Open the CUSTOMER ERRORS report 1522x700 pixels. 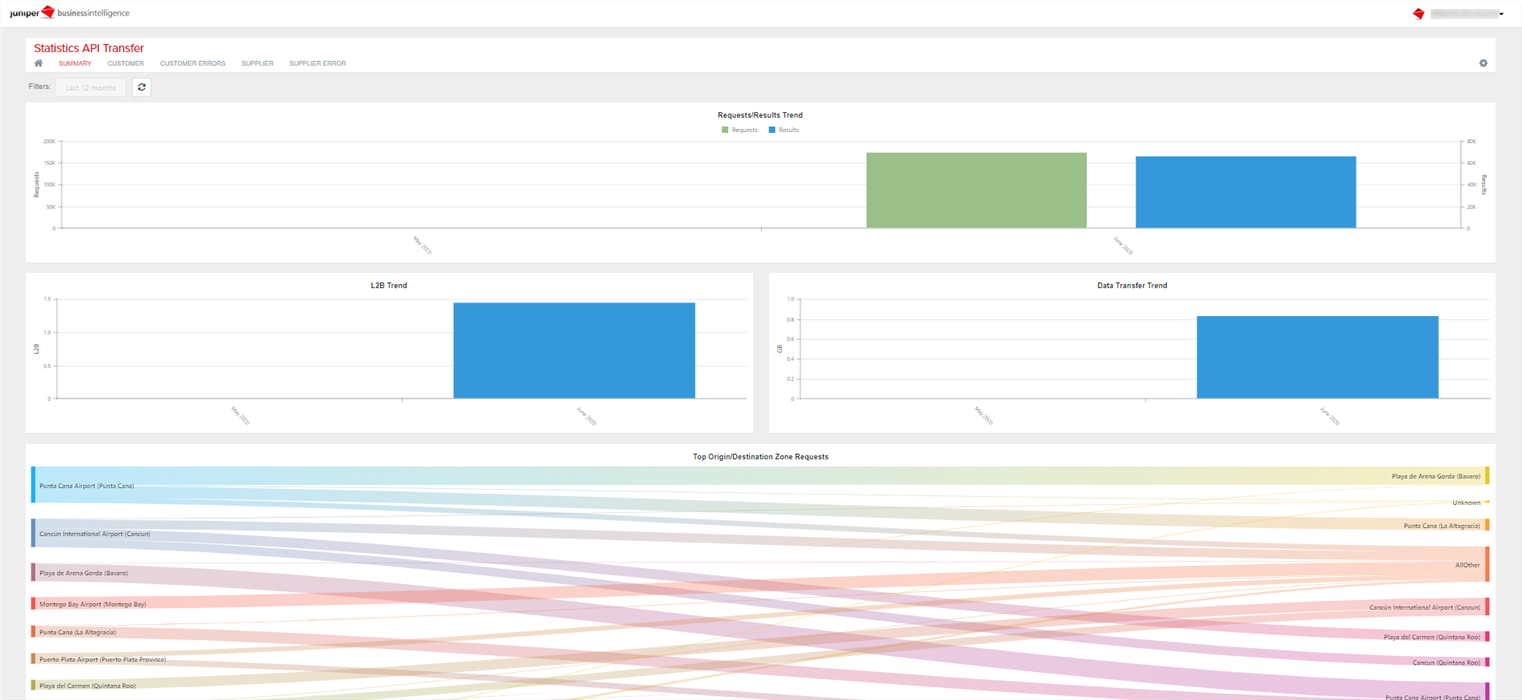192,63
